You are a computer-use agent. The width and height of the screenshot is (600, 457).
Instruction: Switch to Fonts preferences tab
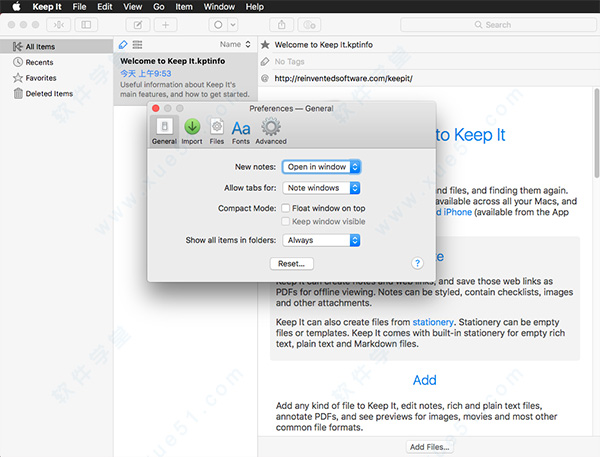coord(241,131)
